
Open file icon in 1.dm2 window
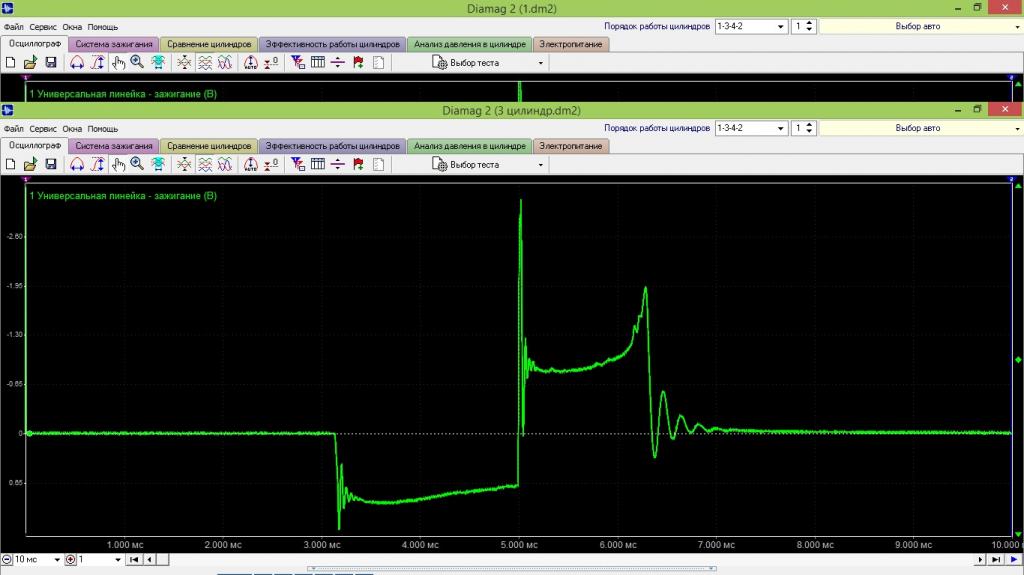[30, 62]
